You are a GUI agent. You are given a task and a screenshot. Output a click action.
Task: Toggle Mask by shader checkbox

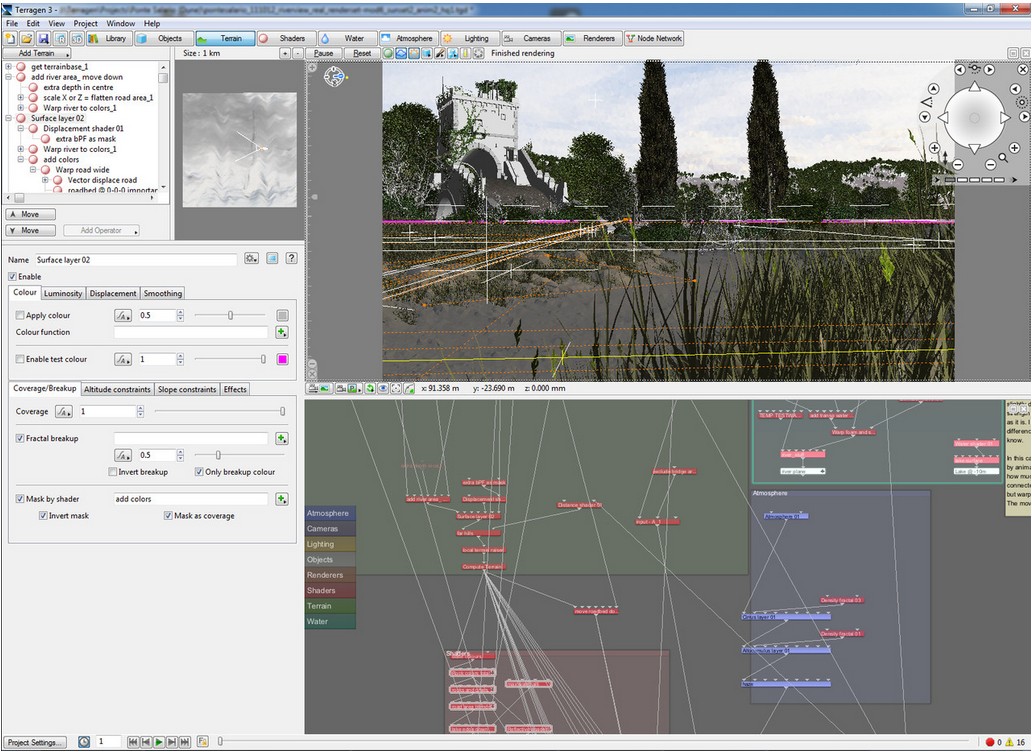(x=20, y=499)
